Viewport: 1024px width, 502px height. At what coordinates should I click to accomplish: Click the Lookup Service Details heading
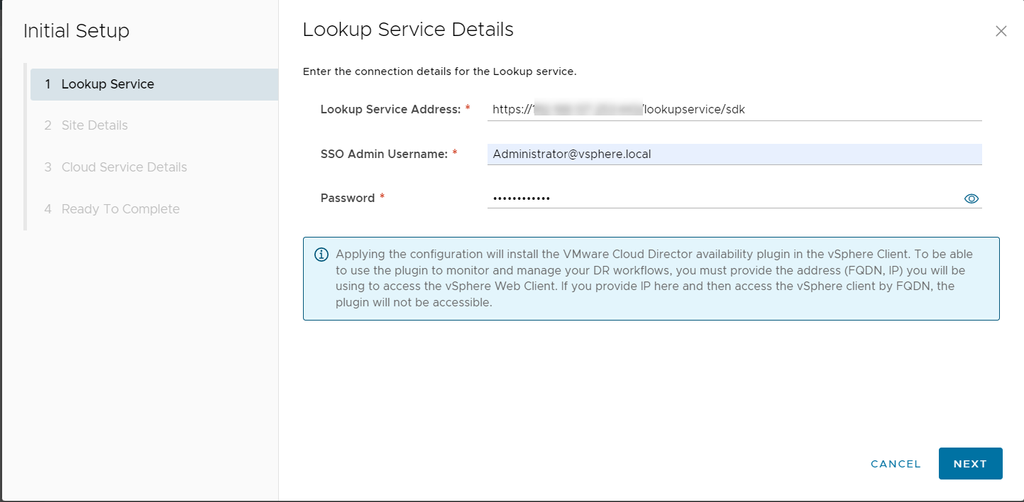coord(408,30)
